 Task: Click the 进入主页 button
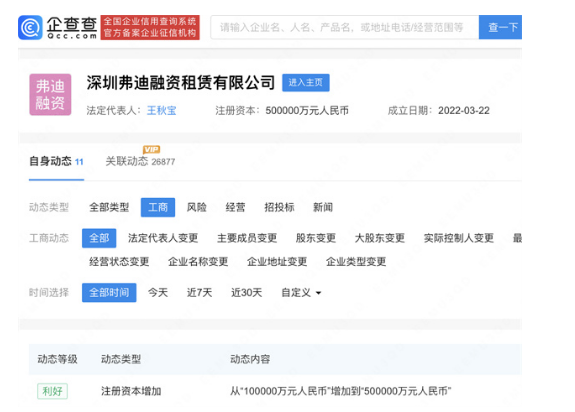(x=305, y=82)
